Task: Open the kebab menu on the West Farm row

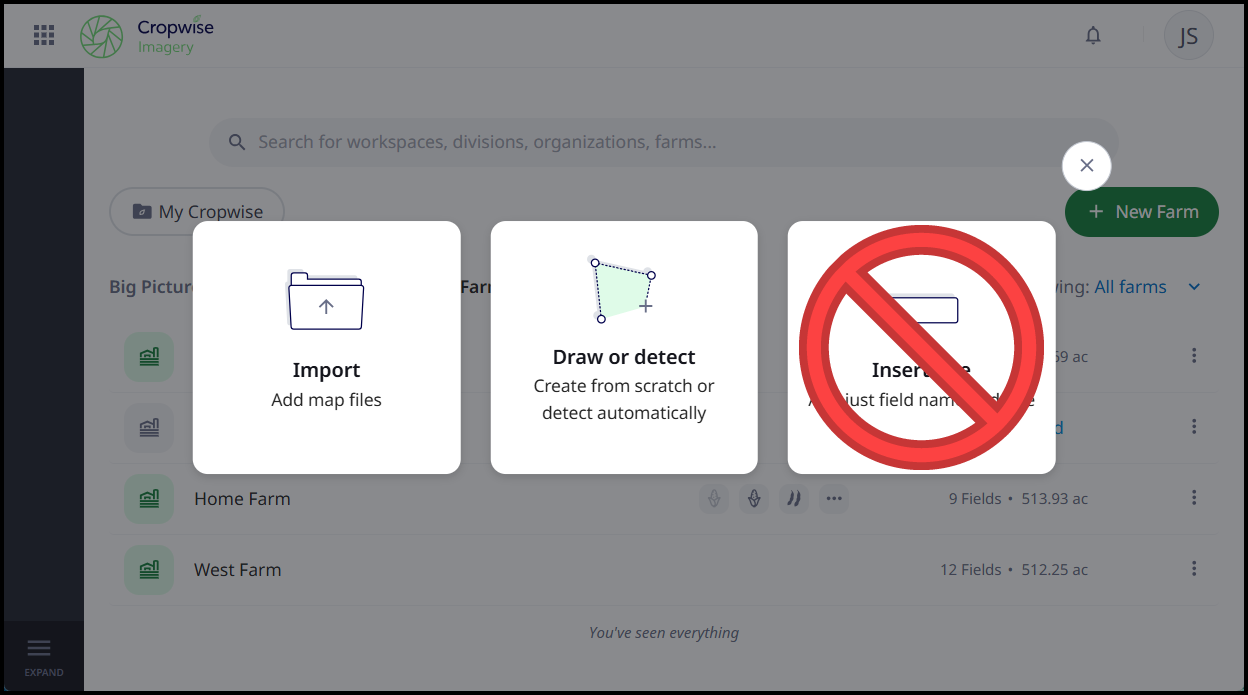Action: [x=1194, y=569]
